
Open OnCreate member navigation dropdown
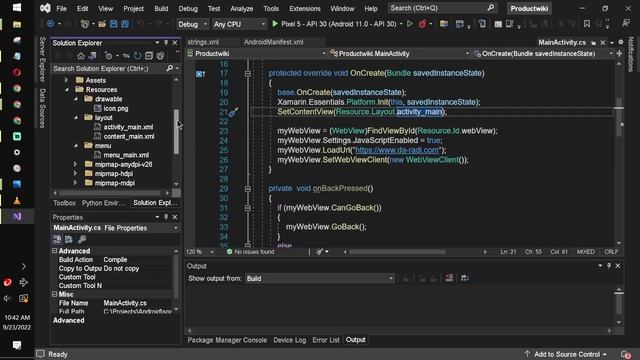coord(543,53)
